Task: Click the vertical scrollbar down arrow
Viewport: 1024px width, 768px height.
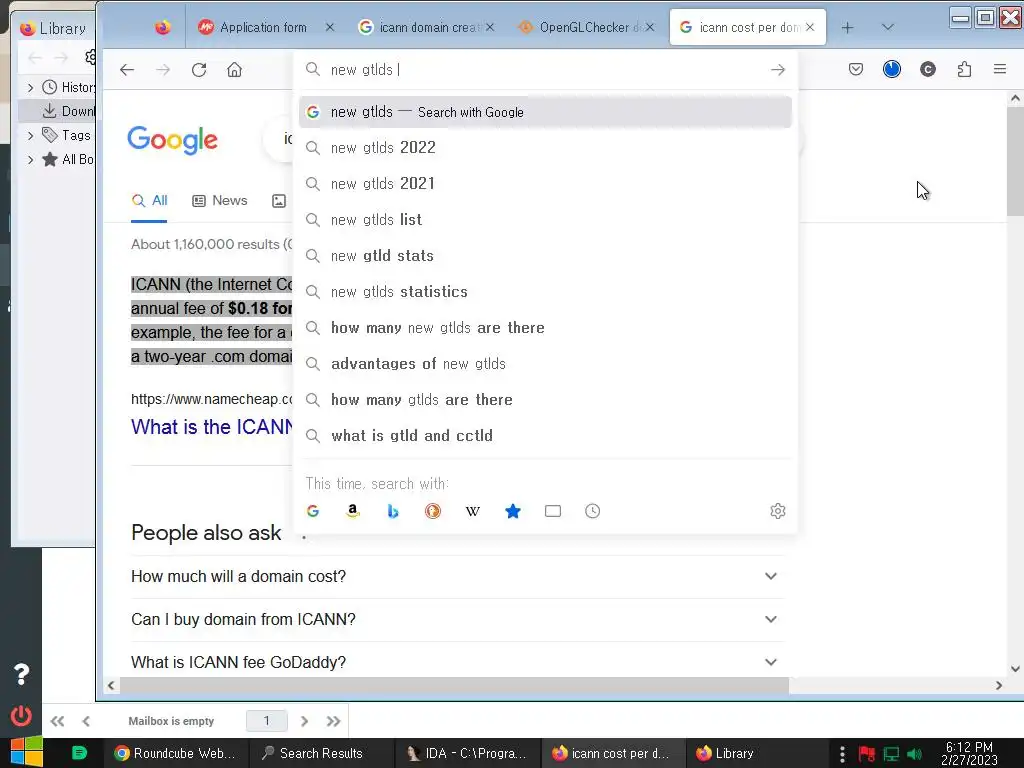Action: pyautogui.click(x=1014, y=669)
